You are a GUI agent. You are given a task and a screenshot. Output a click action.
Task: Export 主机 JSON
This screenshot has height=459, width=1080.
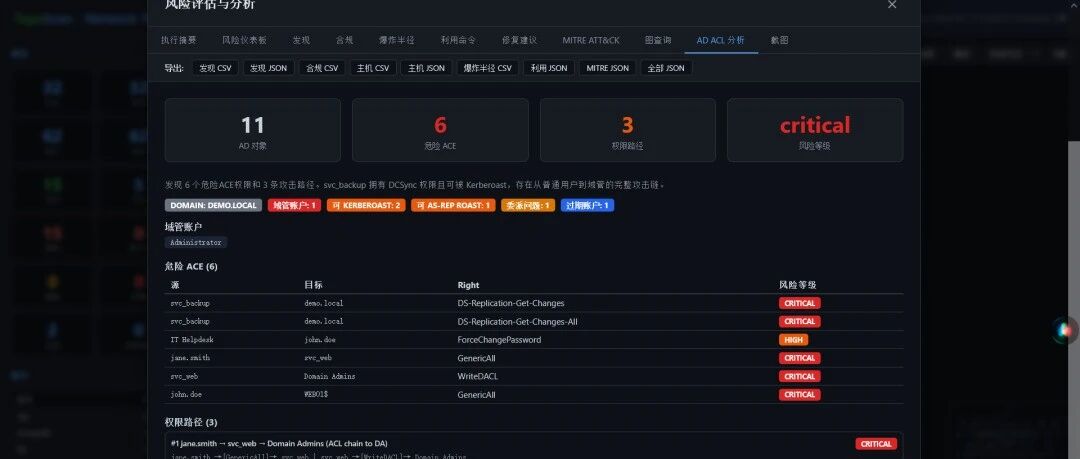coord(426,68)
